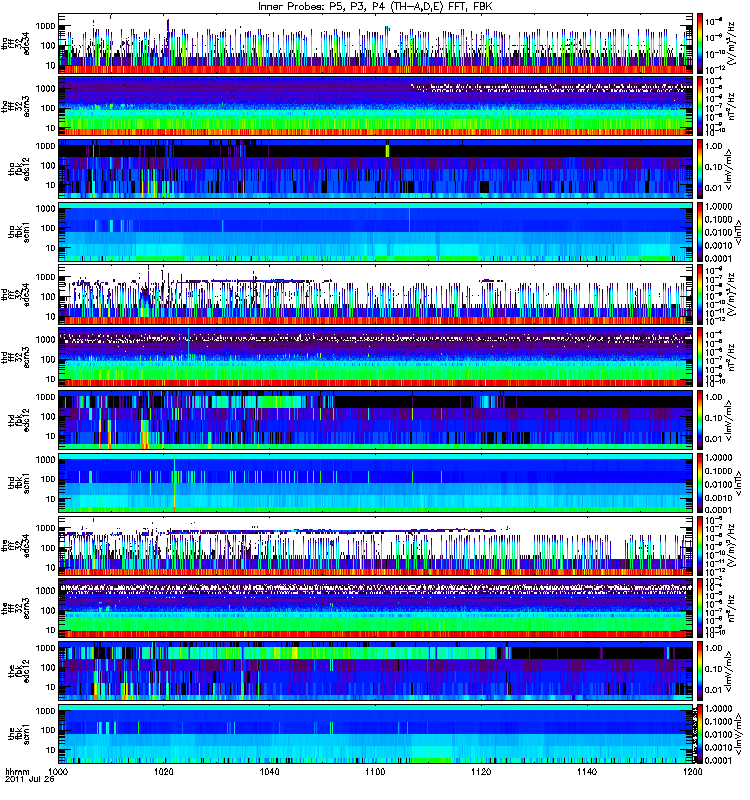Viewport: 750px width, 800px height.
Task: Select the tha fff 32 scm3 spectrogram panel
Action: coord(376,107)
